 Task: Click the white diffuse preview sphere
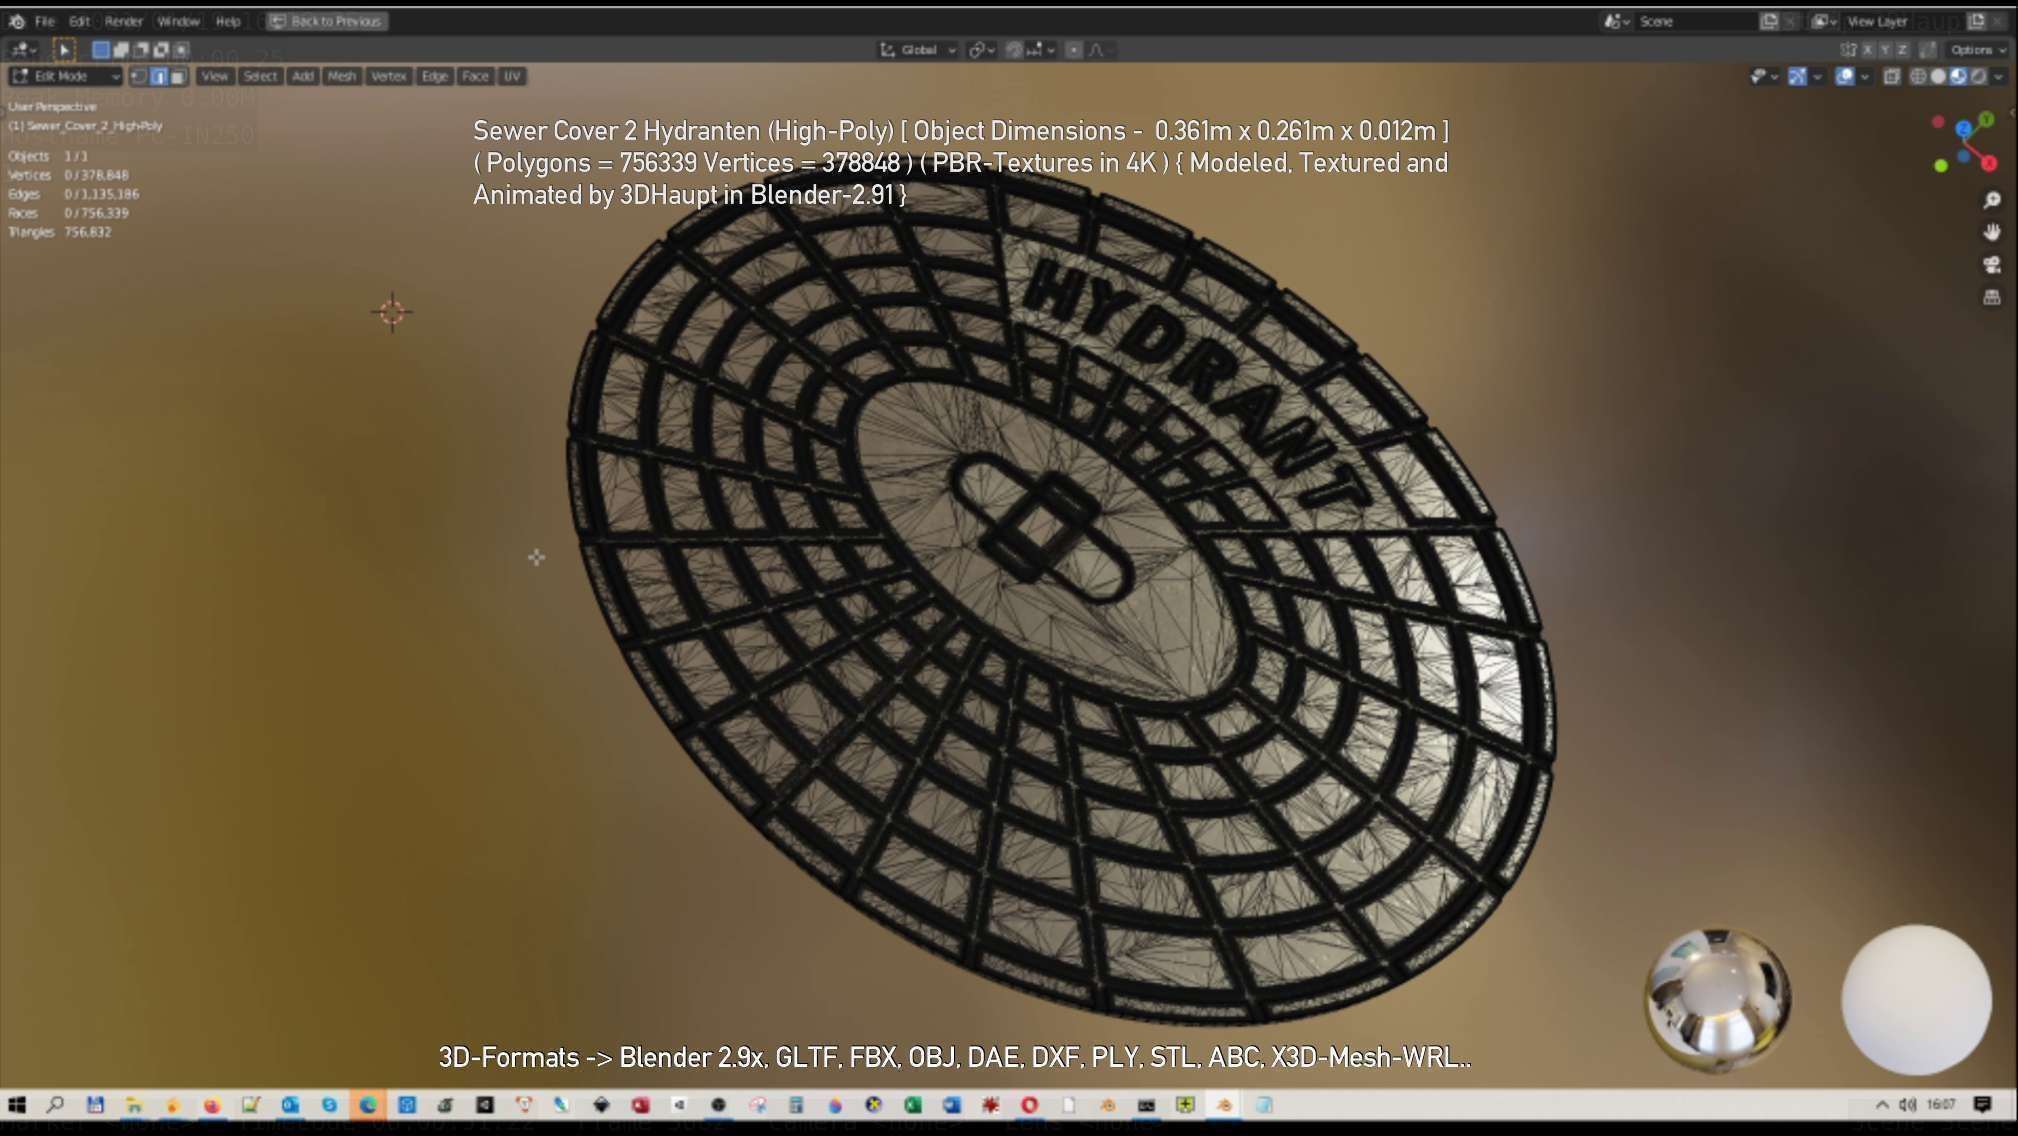point(1916,999)
